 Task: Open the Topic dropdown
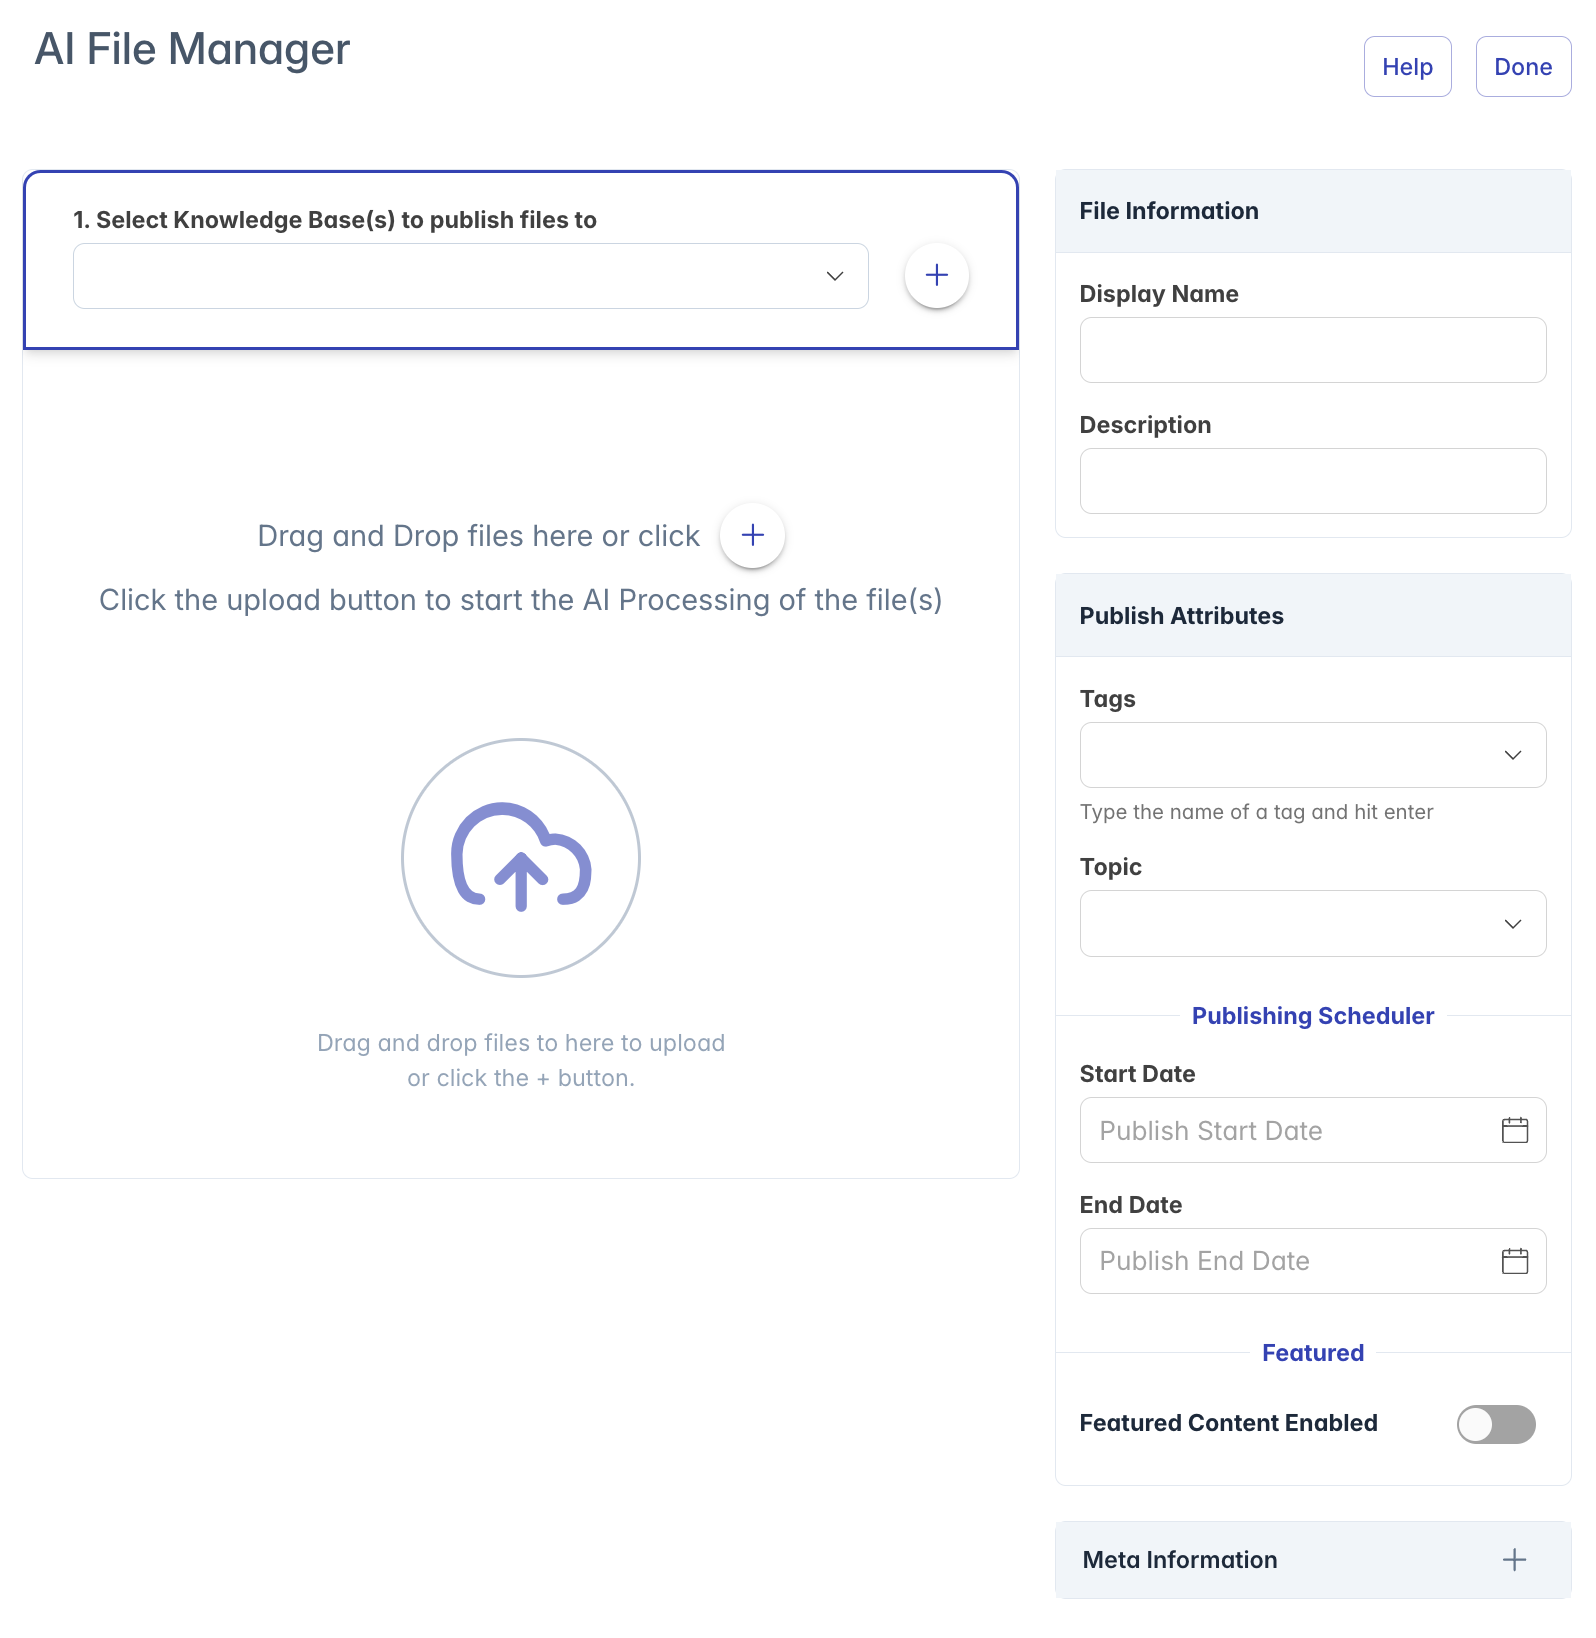point(1313,923)
